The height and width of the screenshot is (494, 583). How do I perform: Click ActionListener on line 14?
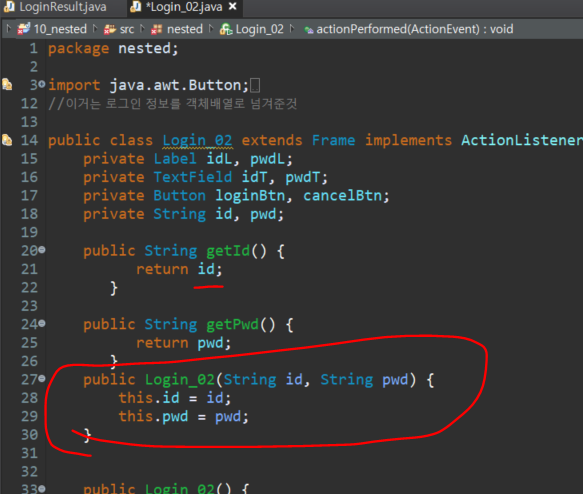tap(522, 141)
